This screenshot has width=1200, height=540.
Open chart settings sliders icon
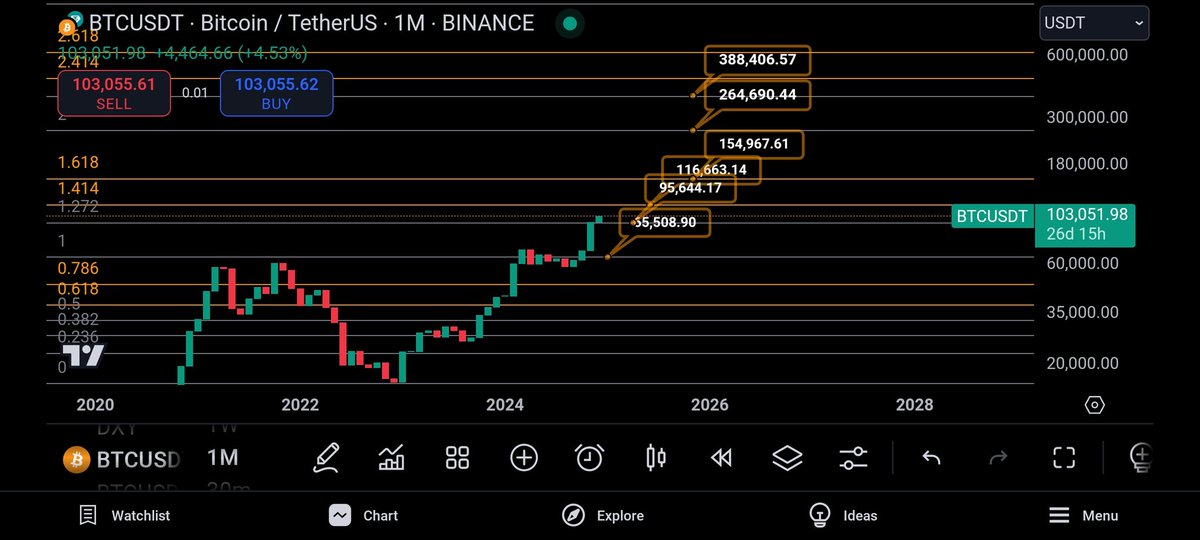click(853, 458)
